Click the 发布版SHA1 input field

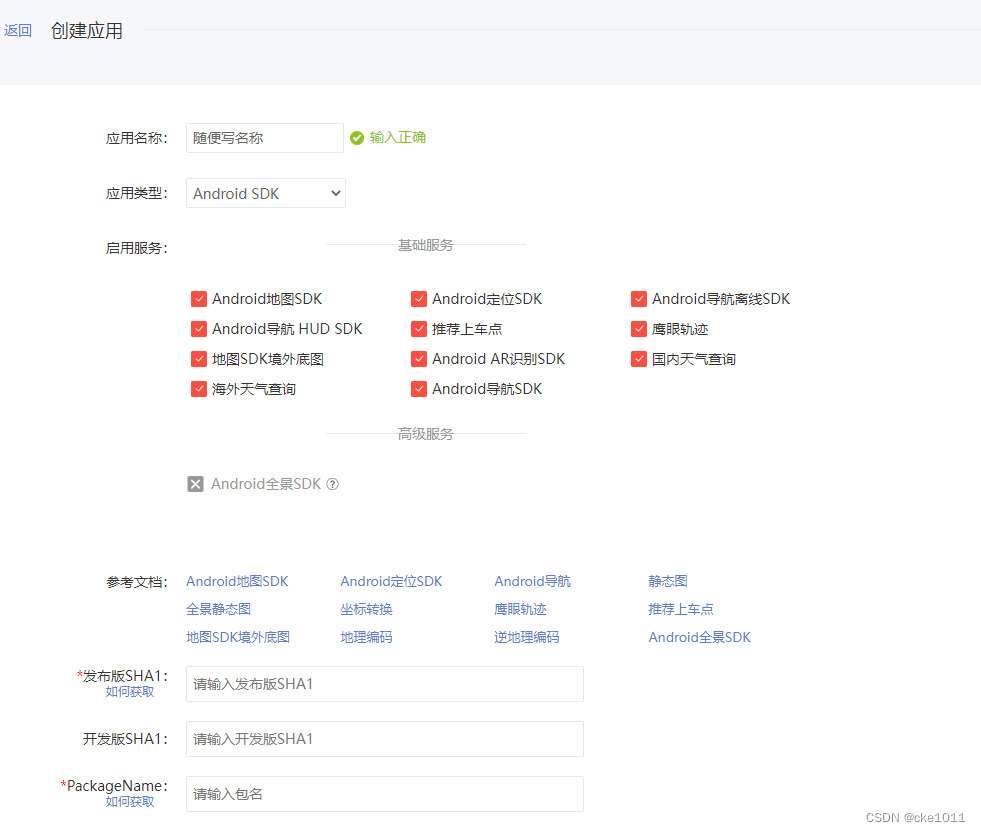pyautogui.click(x=384, y=683)
